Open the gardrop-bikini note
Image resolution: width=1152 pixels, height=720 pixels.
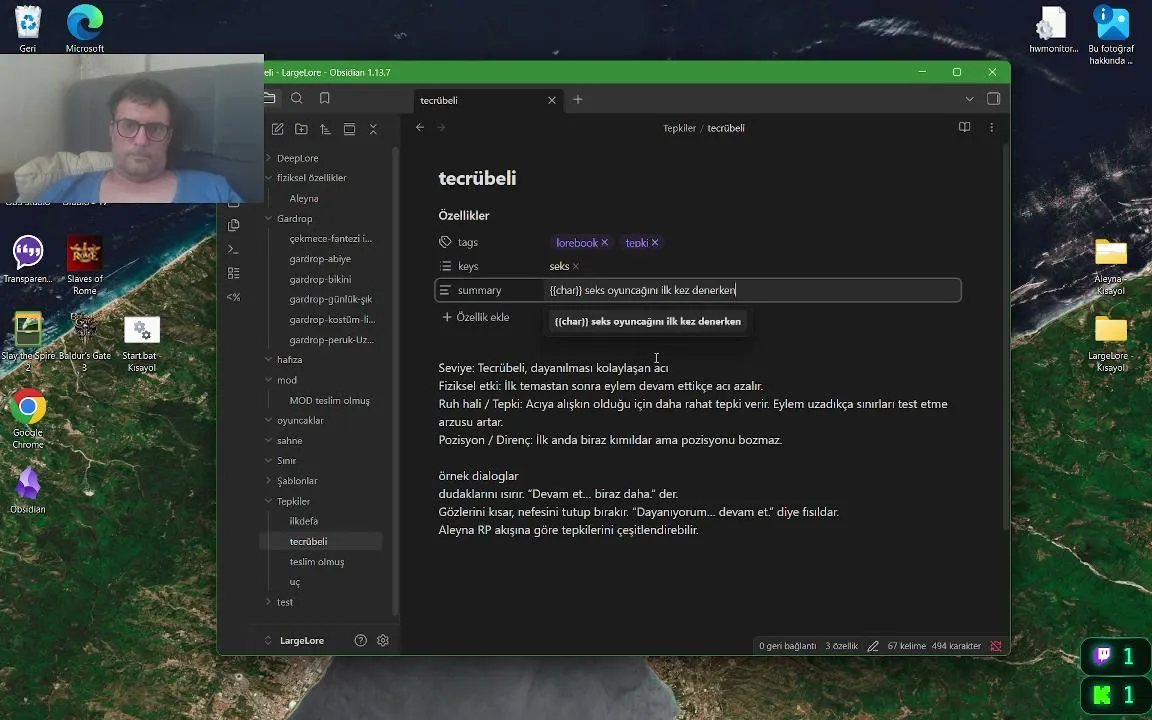320,279
